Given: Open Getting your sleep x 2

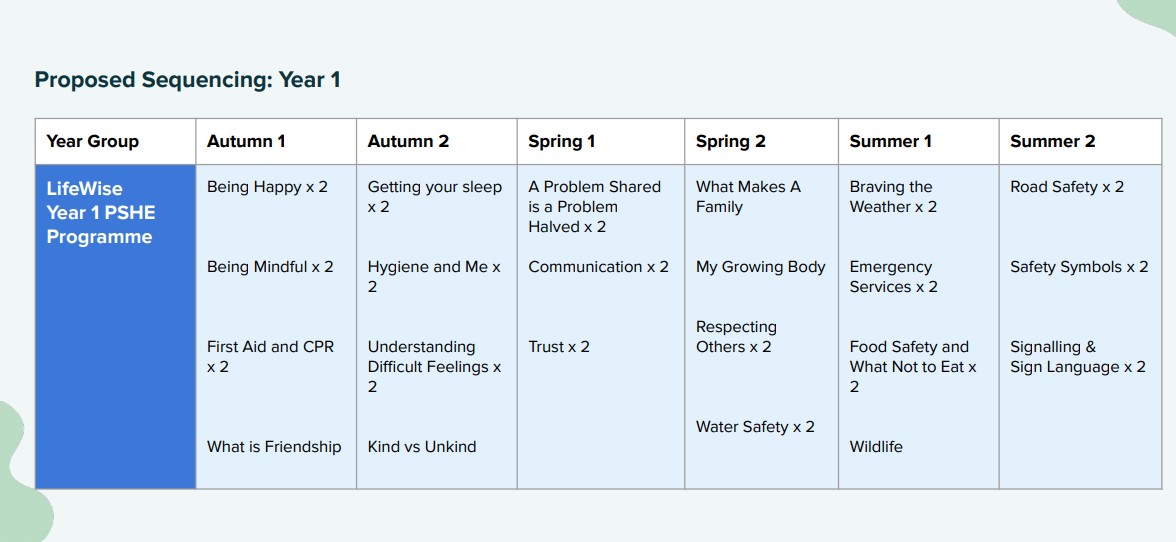Looking at the screenshot, I should tap(434, 196).
